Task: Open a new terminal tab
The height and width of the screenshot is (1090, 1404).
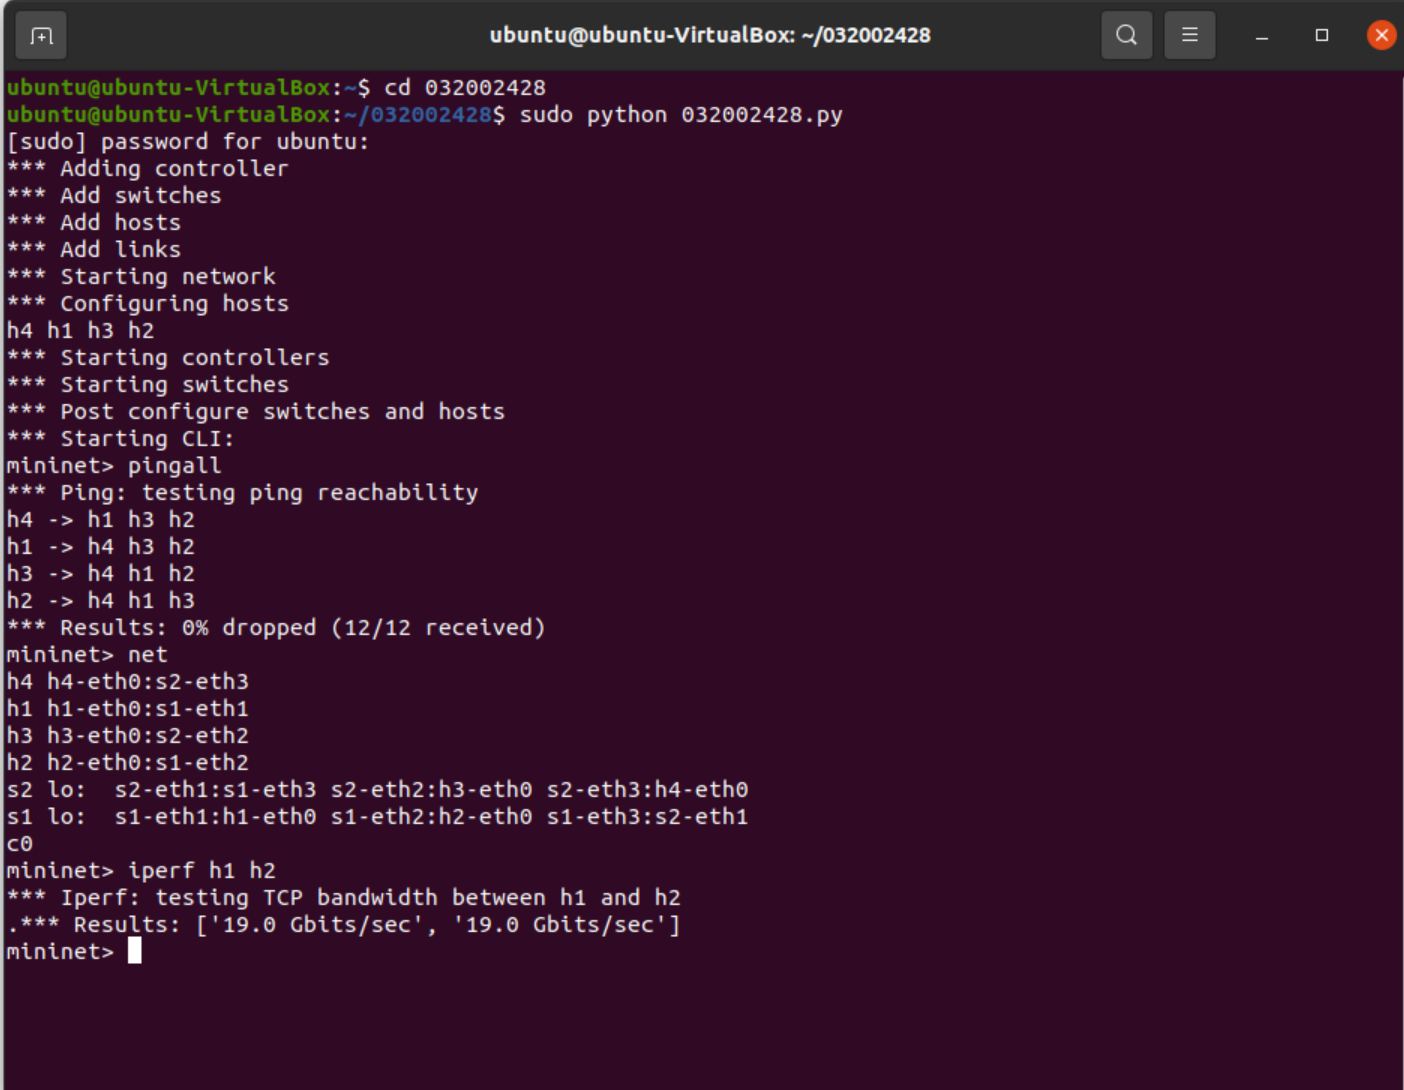Action: point(41,36)
